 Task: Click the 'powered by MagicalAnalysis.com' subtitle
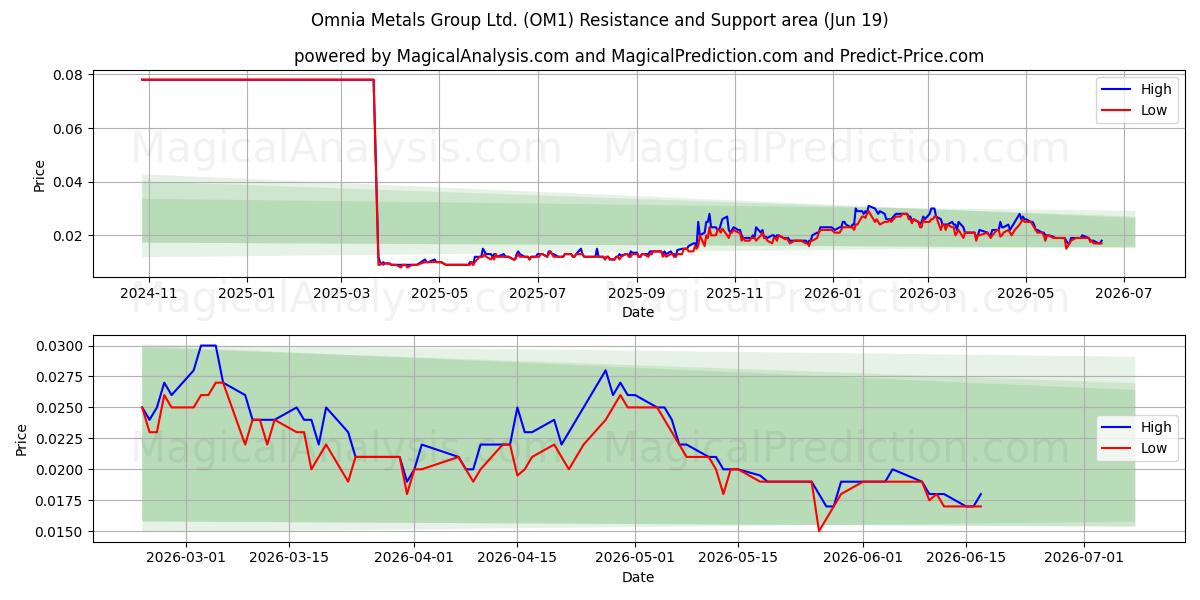(639, 56)
